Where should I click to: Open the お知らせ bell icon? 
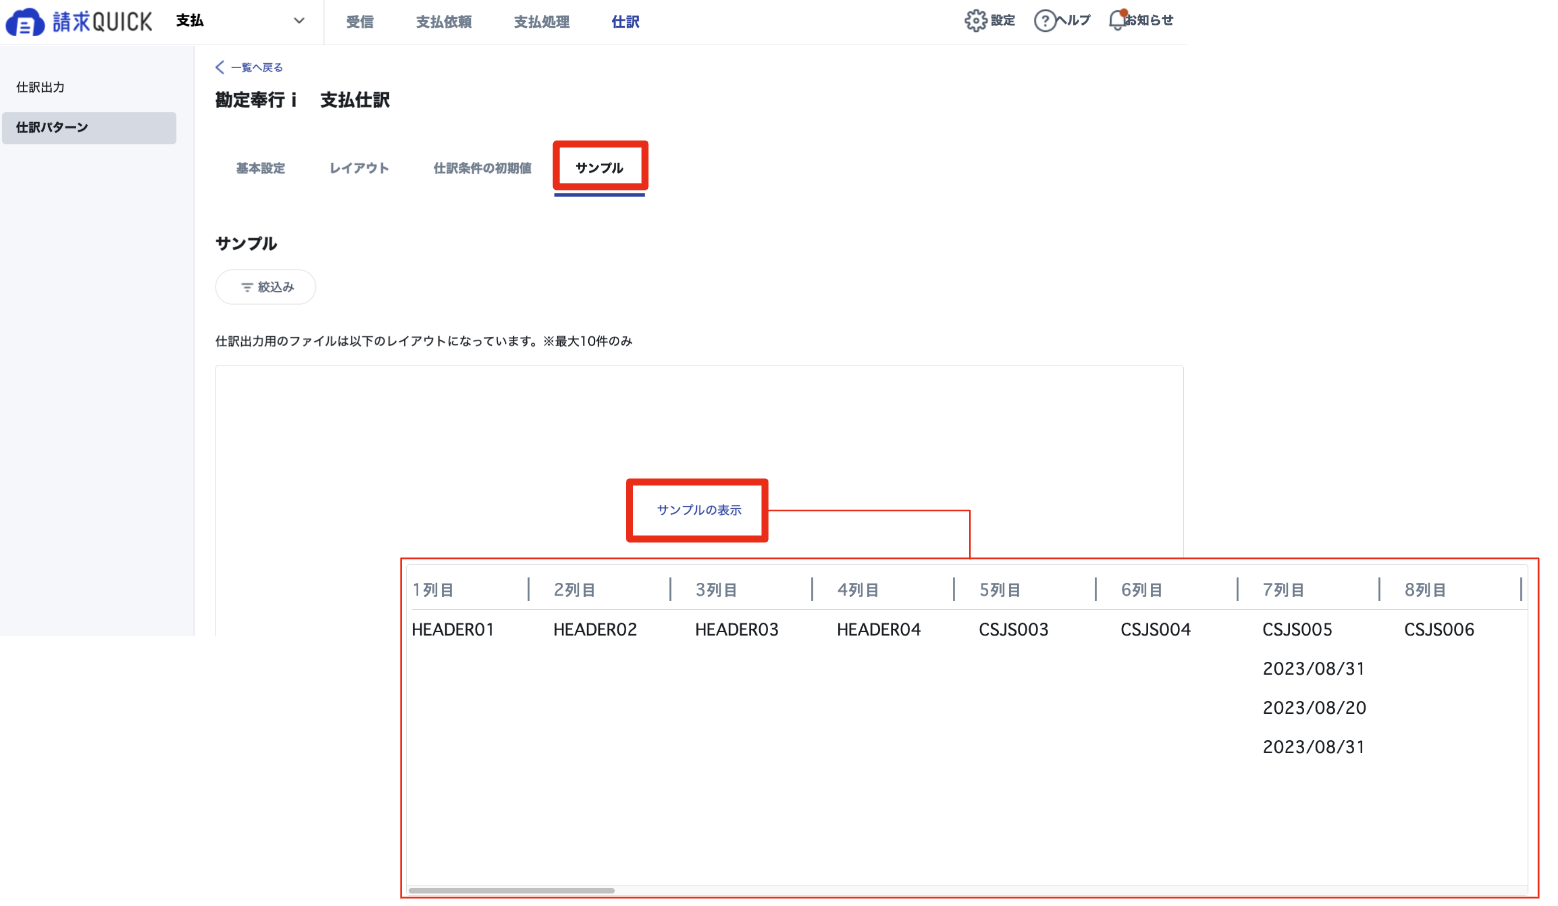1118,20
